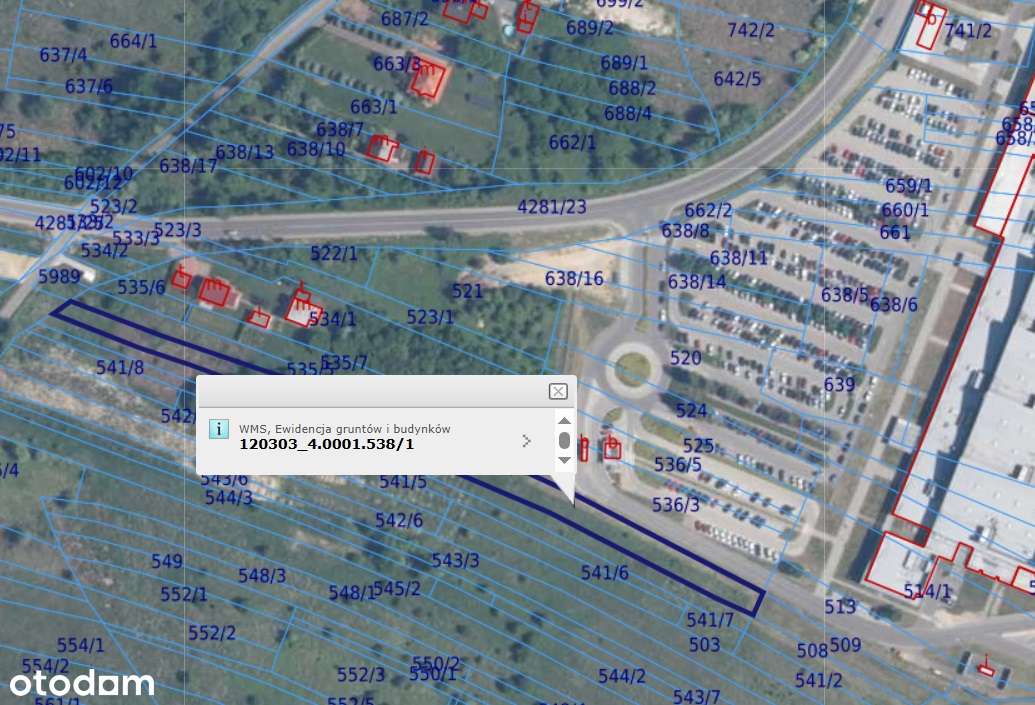
Task: Click parcel label 688/4
Action: (628, 114)
